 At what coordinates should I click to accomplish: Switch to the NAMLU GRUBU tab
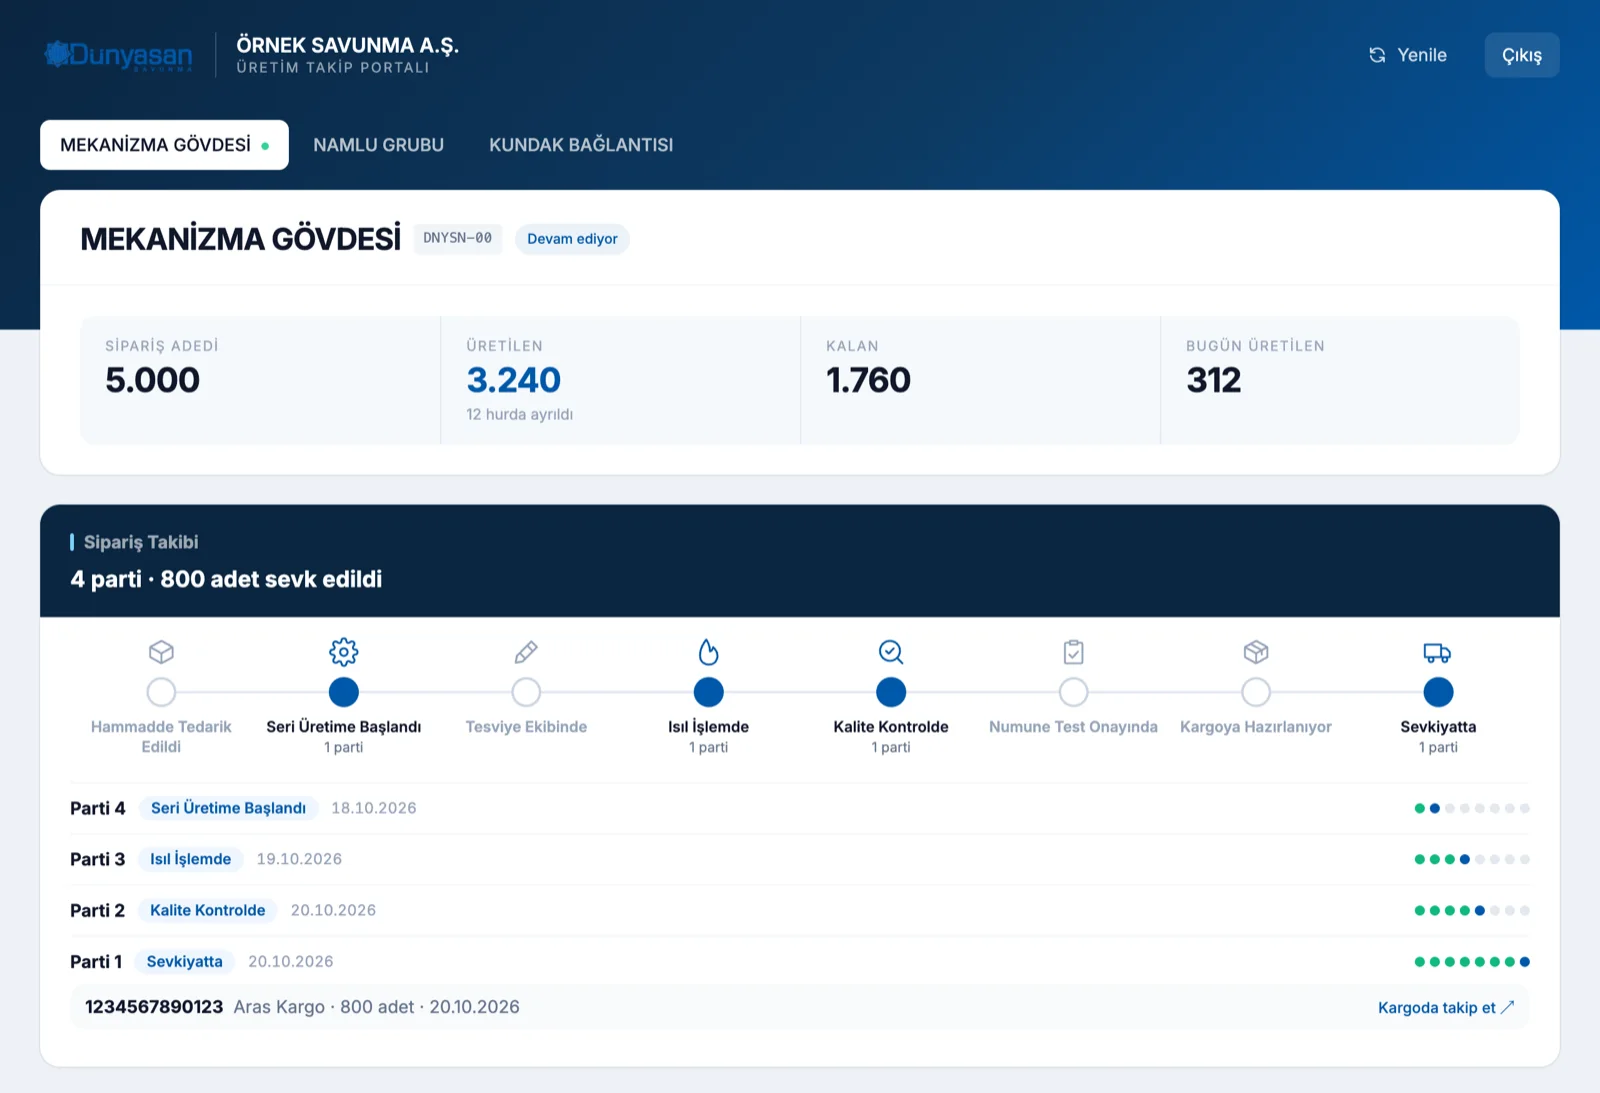[378, 145]
